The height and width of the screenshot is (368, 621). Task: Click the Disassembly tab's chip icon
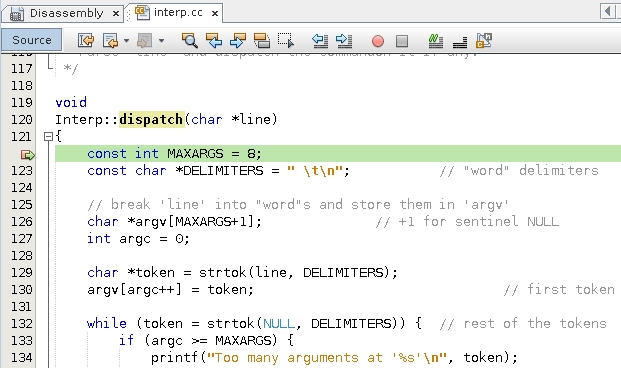[x=16, y=14]
